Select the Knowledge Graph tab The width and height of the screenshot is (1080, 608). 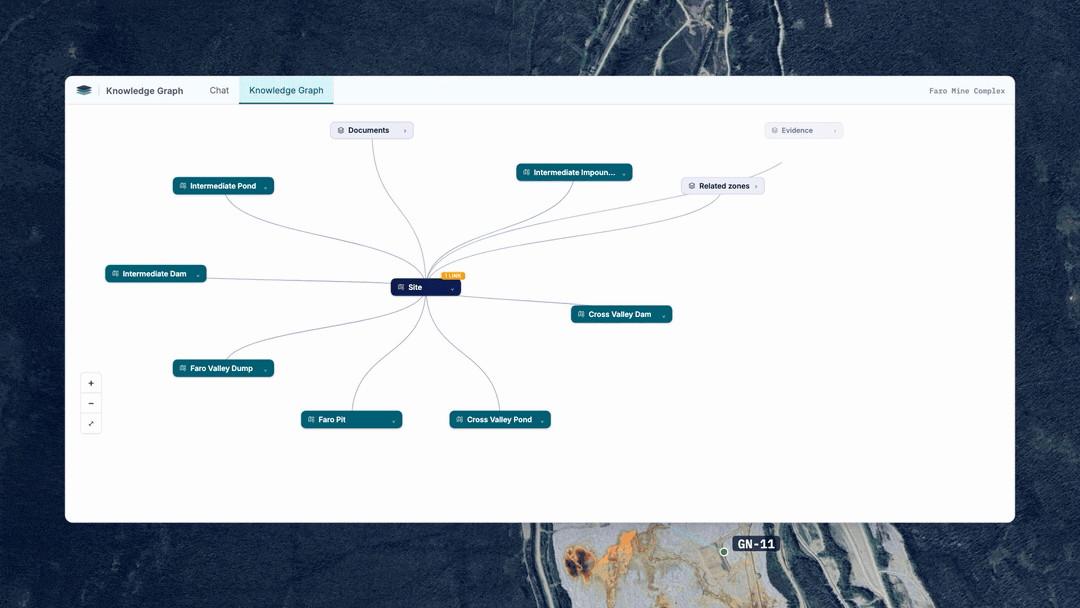286,90
